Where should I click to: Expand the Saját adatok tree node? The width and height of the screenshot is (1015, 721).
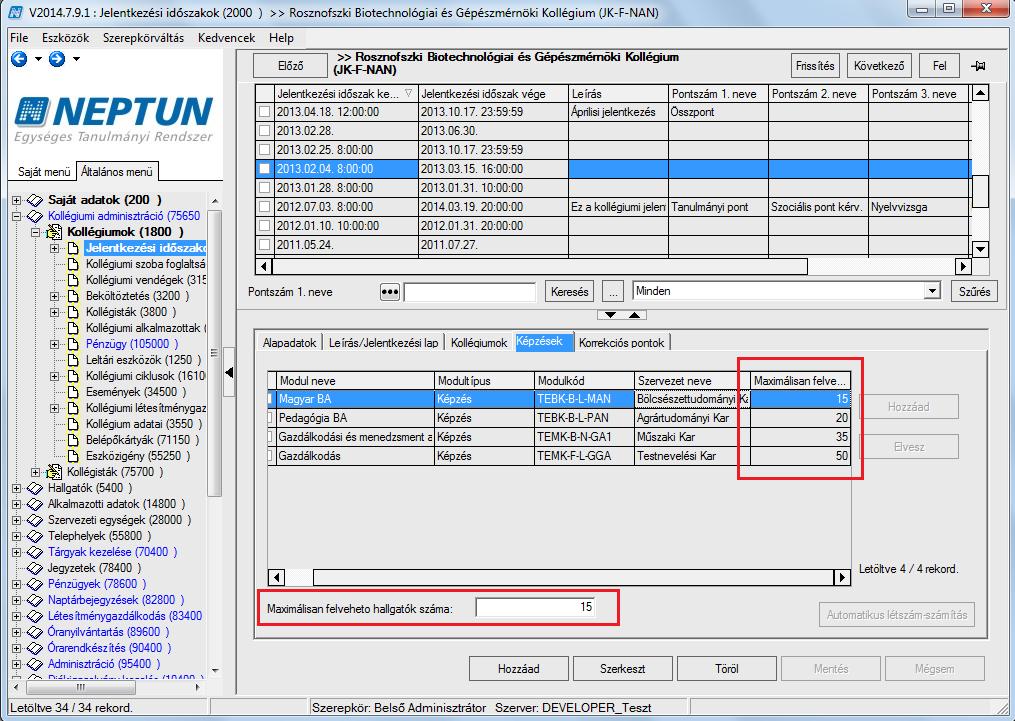17,200
